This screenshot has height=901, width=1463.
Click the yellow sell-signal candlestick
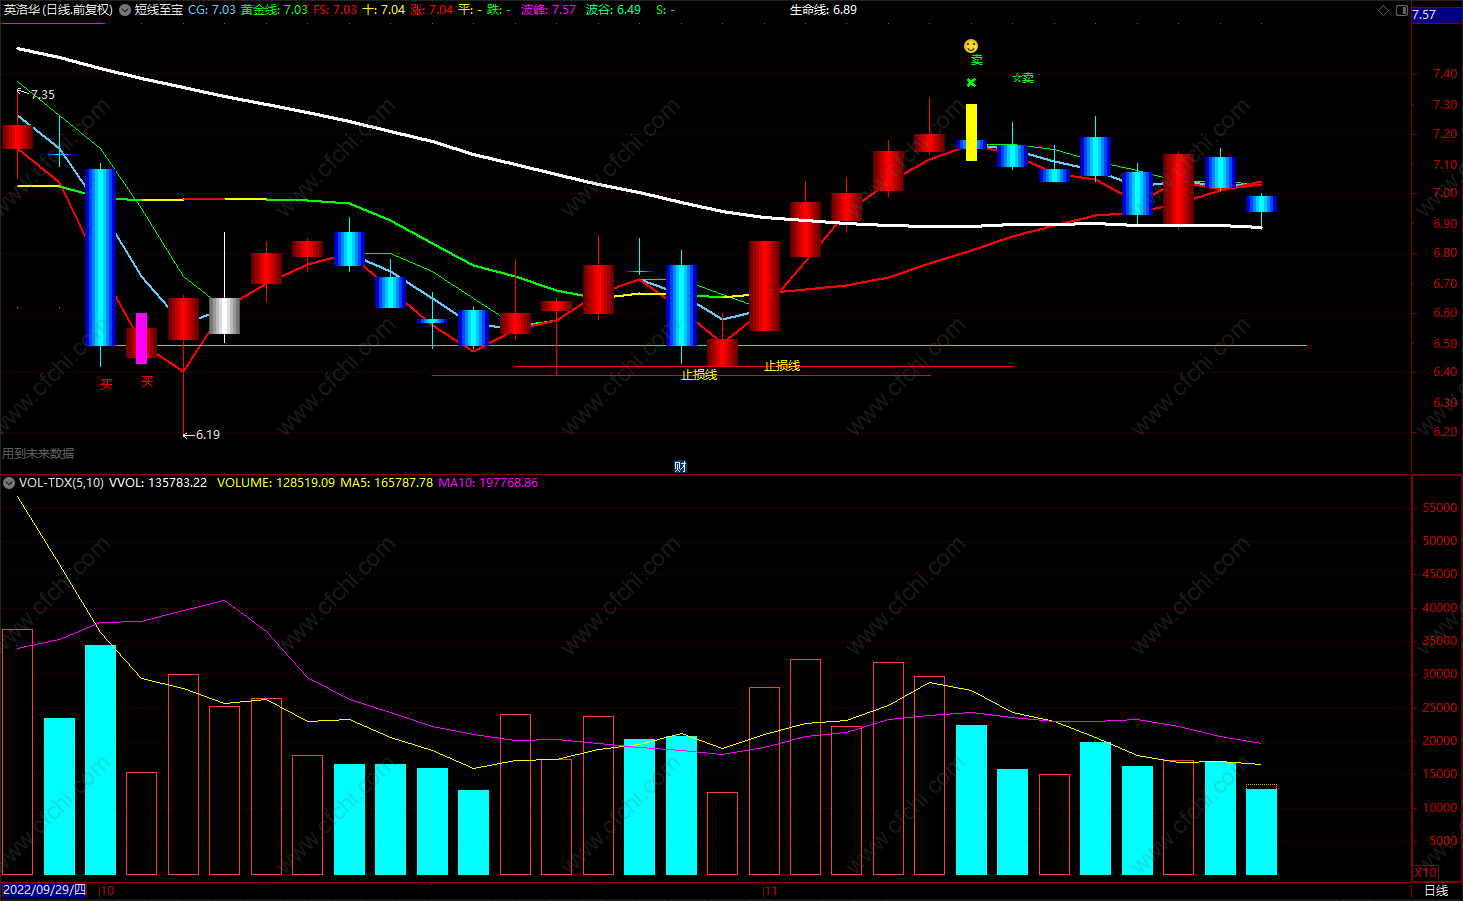pos(971,132)
